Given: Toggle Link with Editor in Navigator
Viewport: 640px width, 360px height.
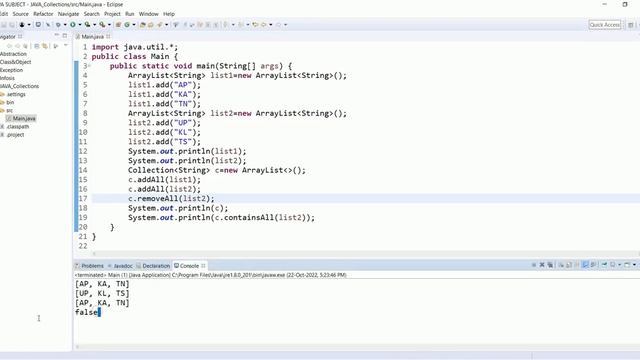Looking at the screenshot, I should click(44, 46).
